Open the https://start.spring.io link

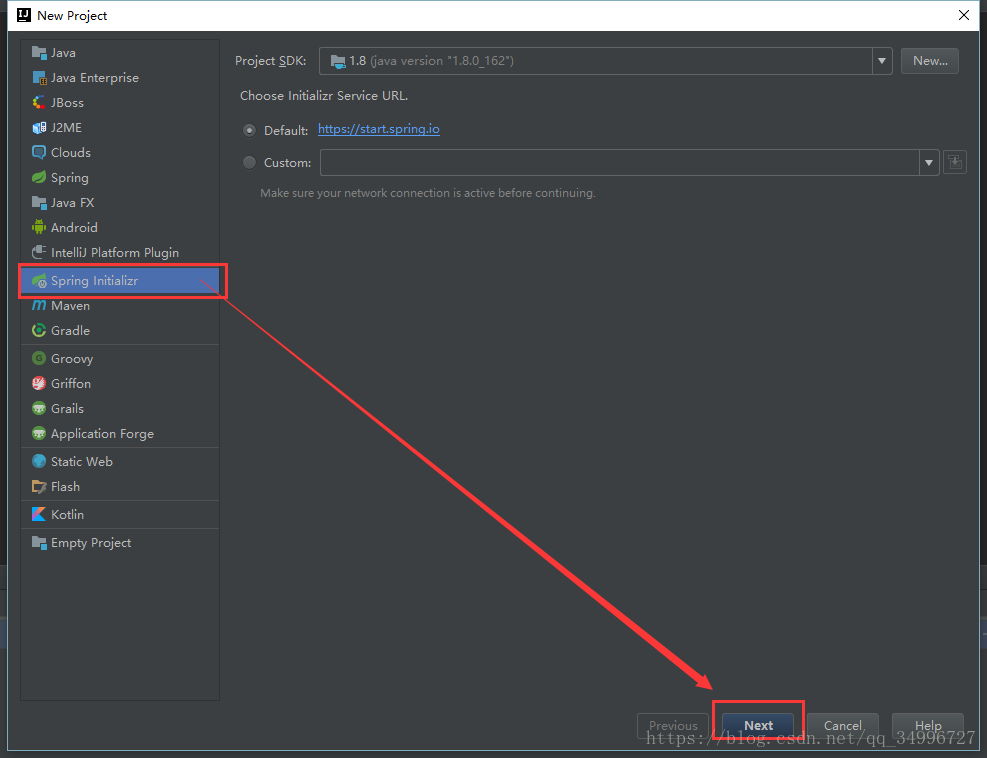[378, 129]
